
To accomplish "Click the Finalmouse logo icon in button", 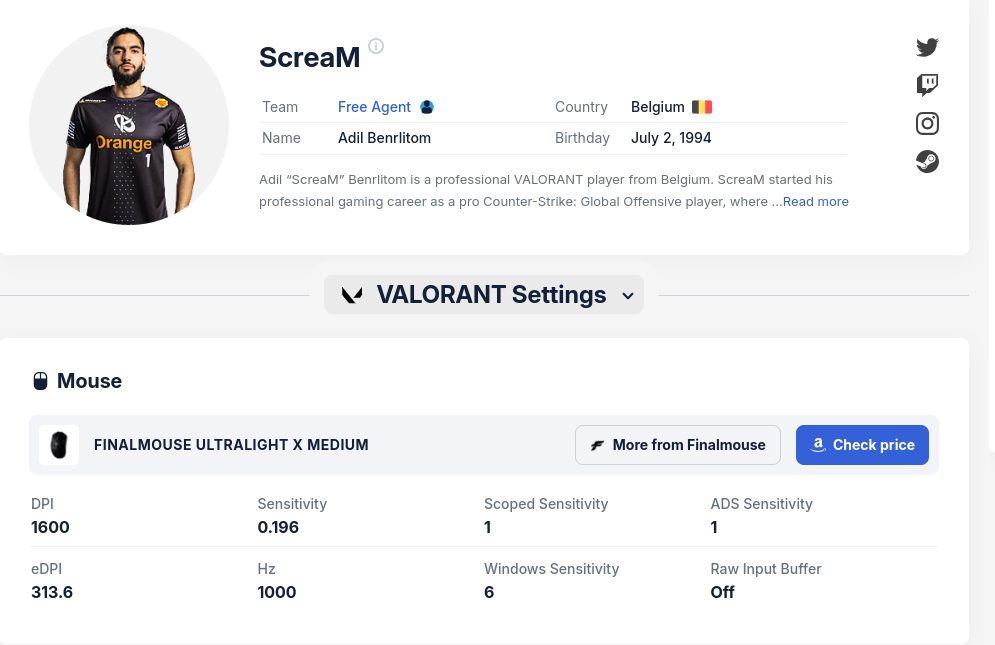I will coord(597,445).
